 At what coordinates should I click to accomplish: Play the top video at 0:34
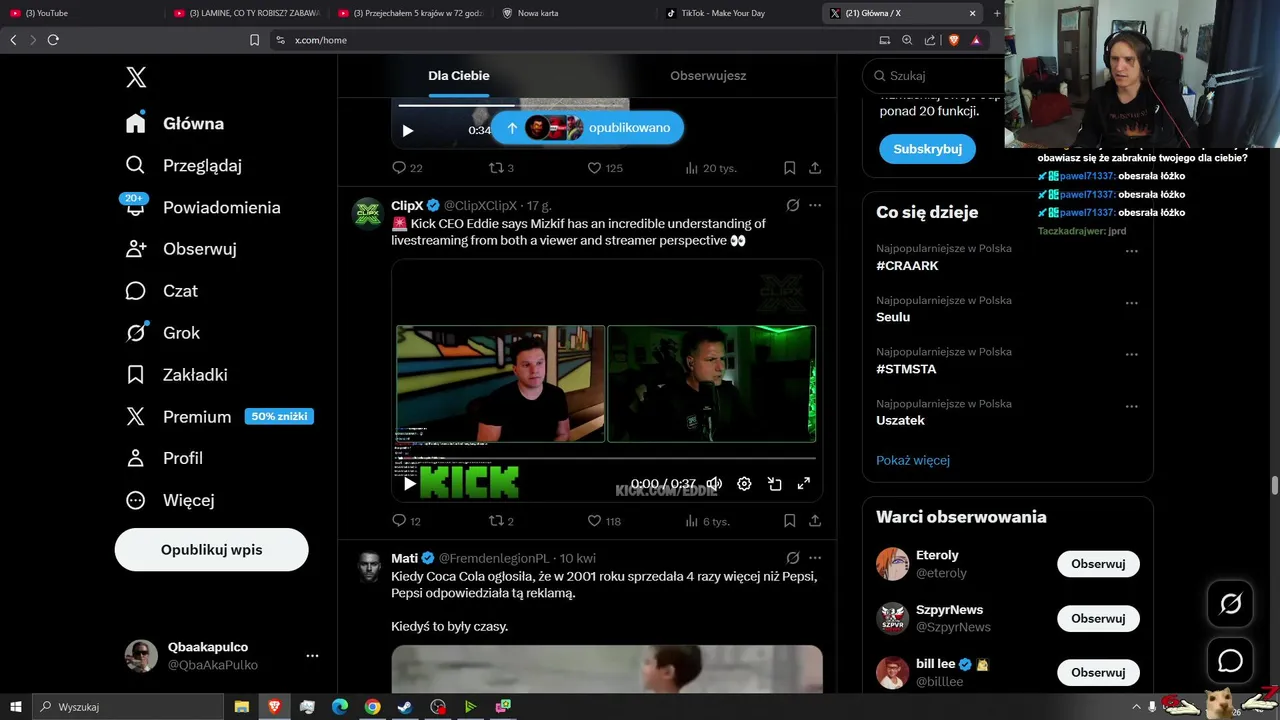click(407, 130)
